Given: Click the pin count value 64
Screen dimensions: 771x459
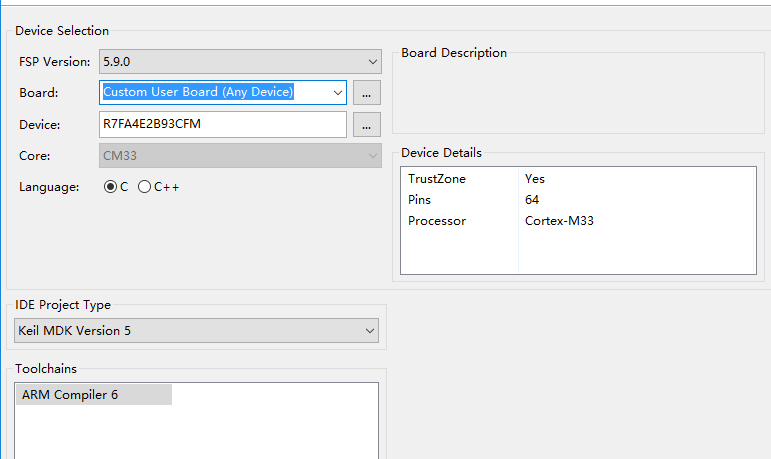Looking at the screenshot, I should pos(532,200).
